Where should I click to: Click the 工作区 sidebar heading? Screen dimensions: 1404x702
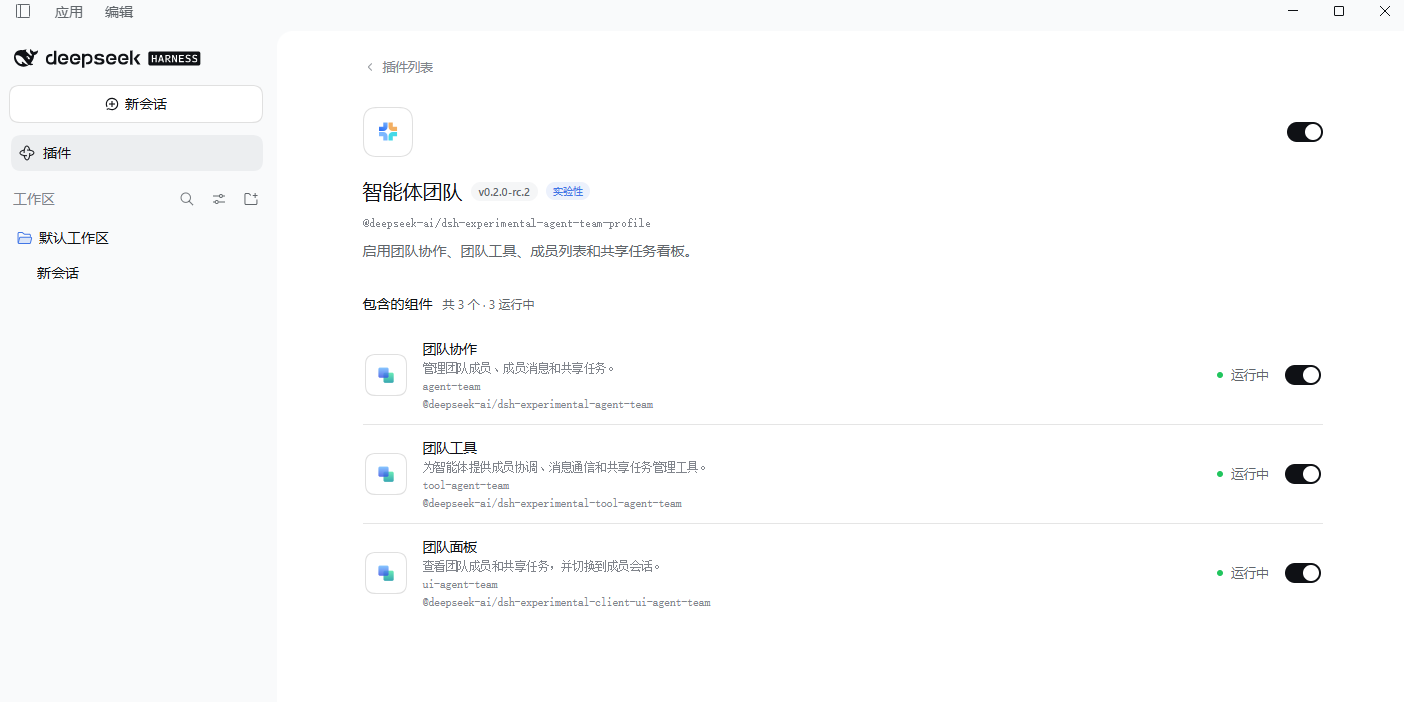click(34, 199)
